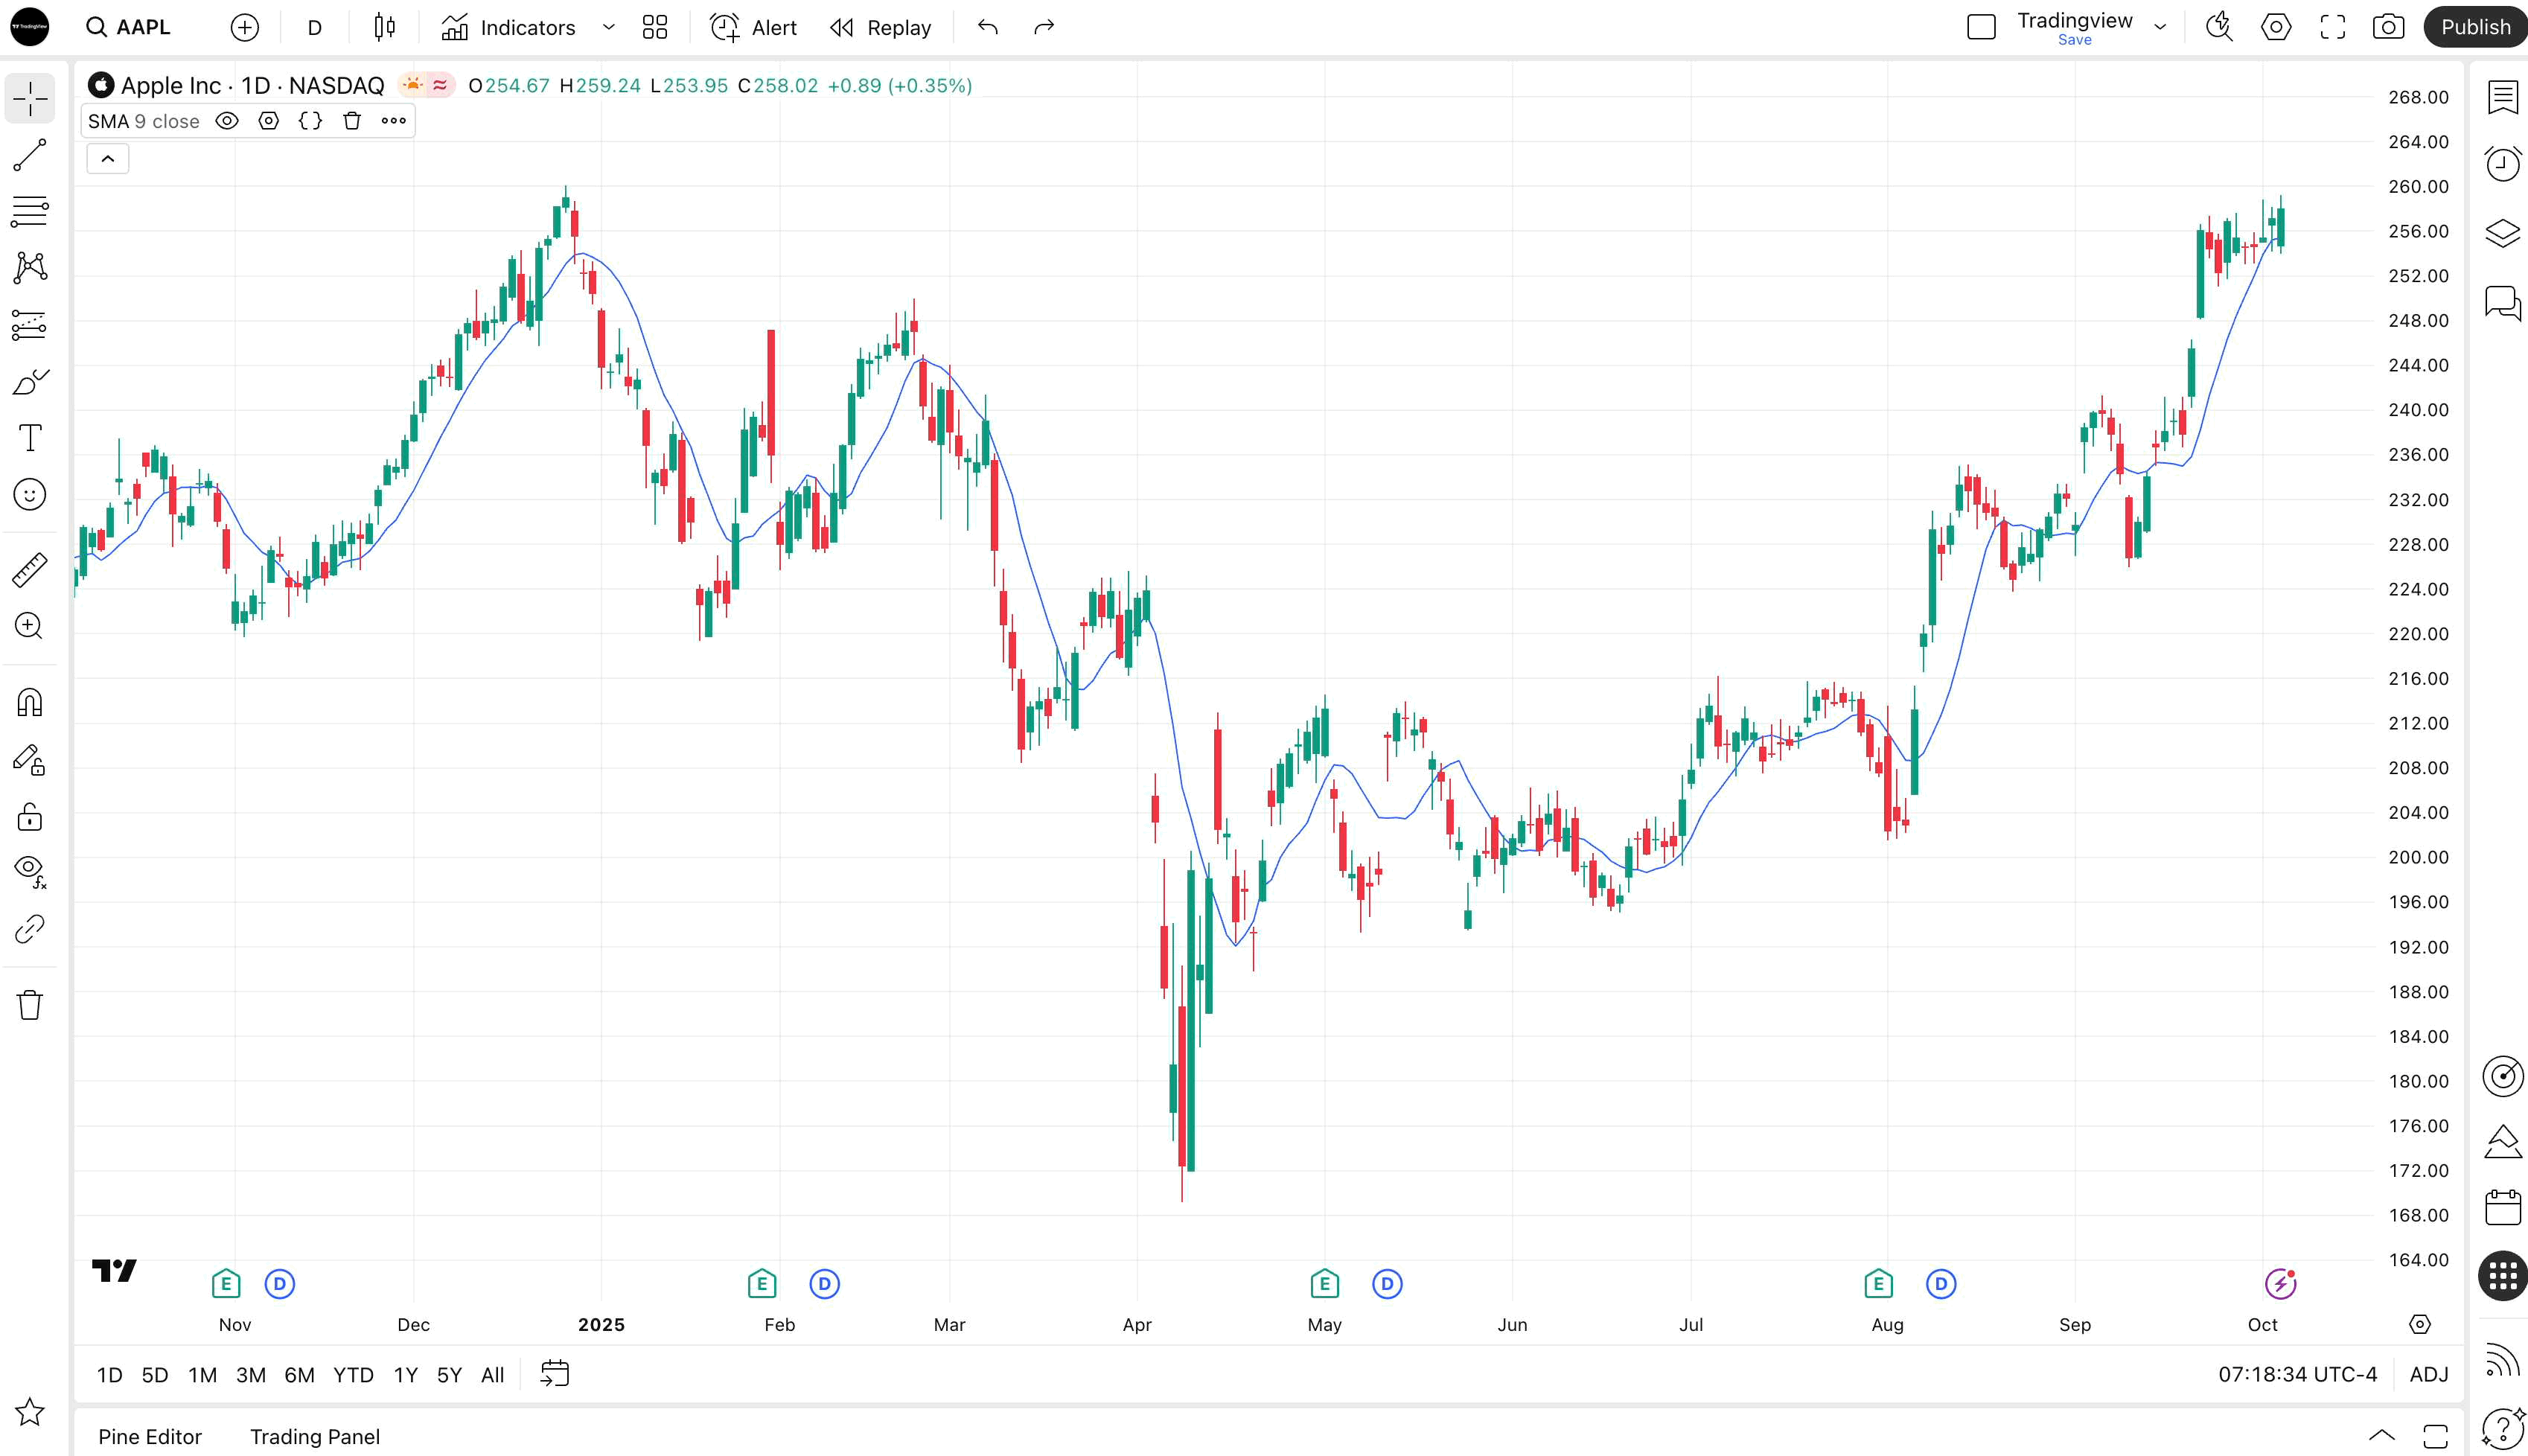Click the trash remove objects icon
2528x1456 pixels.
[30, 1004]
